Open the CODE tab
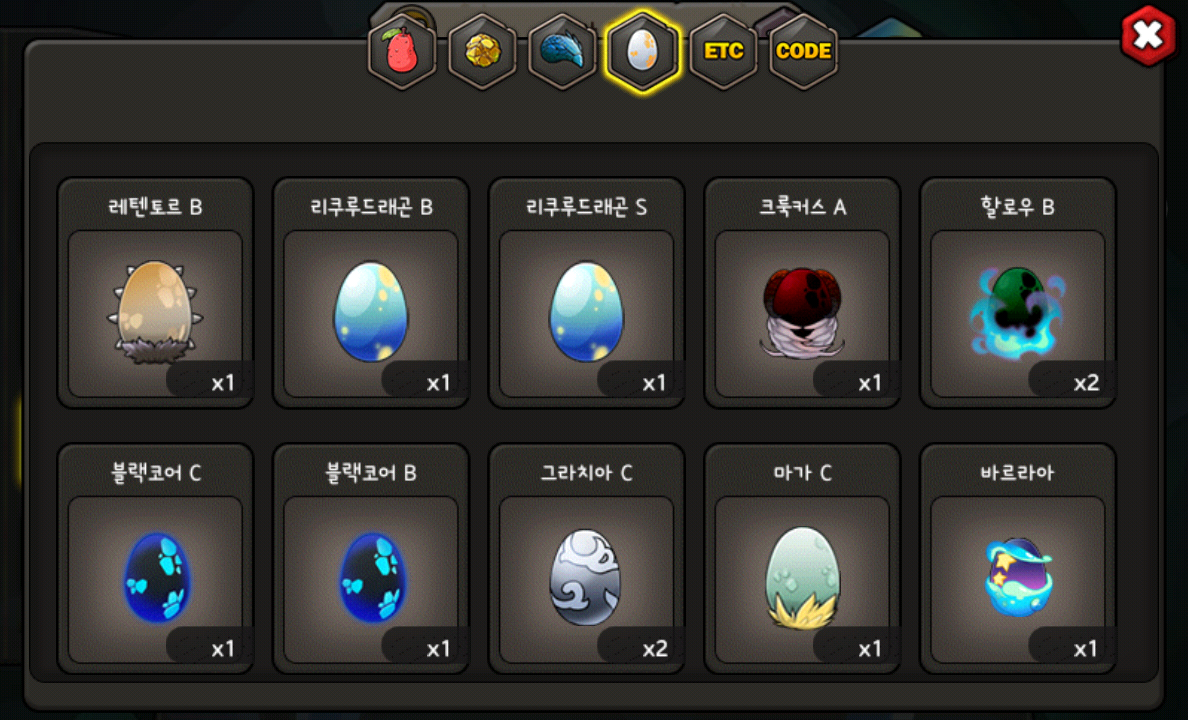This screenshot has height=720, width=1188. click(803, 52)
